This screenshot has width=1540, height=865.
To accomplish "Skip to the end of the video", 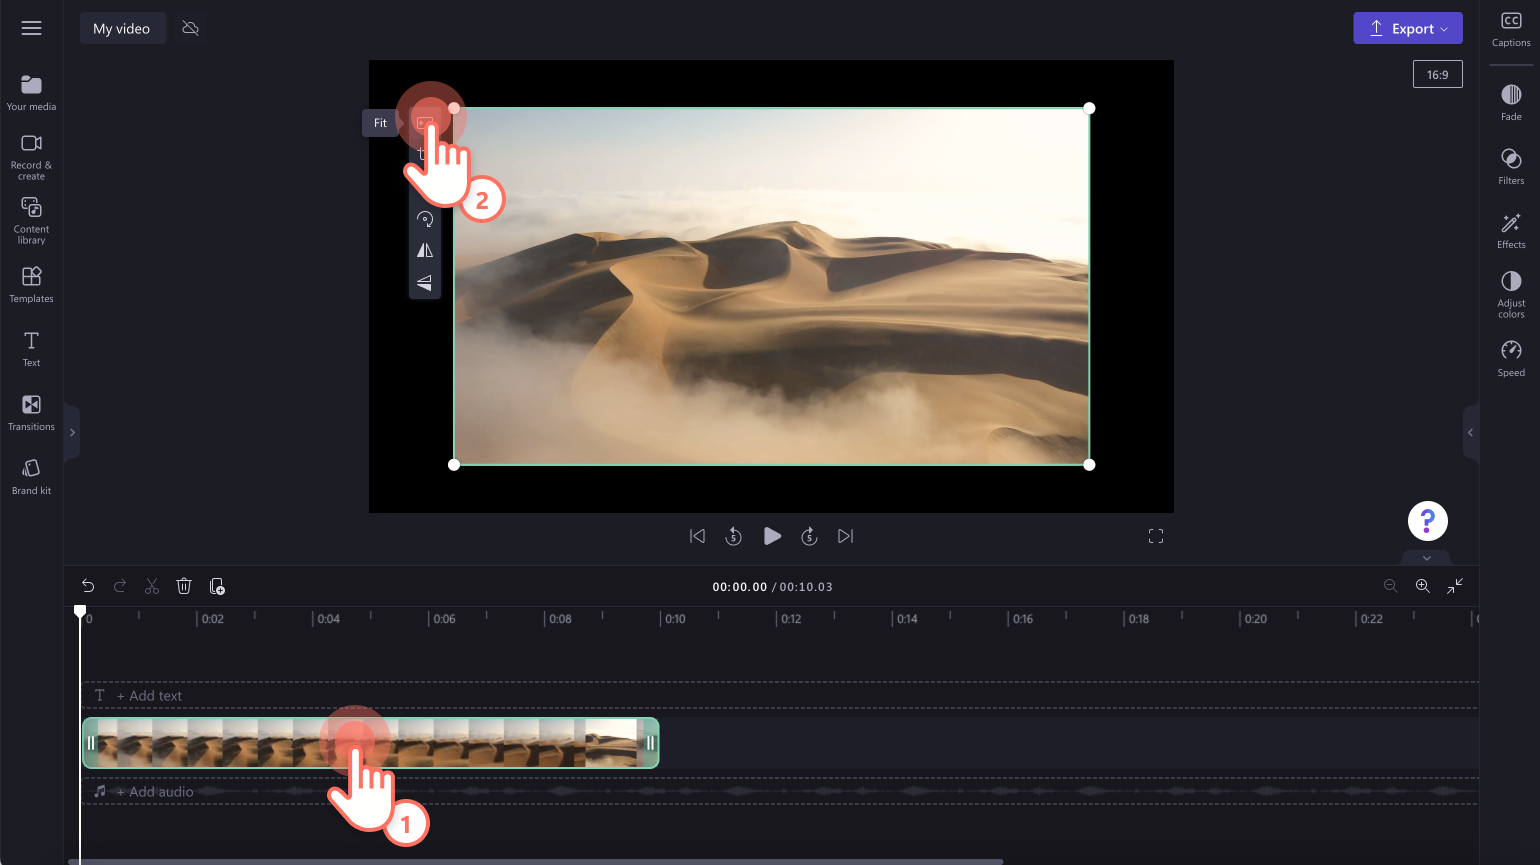I will click(x=846, y=536).
